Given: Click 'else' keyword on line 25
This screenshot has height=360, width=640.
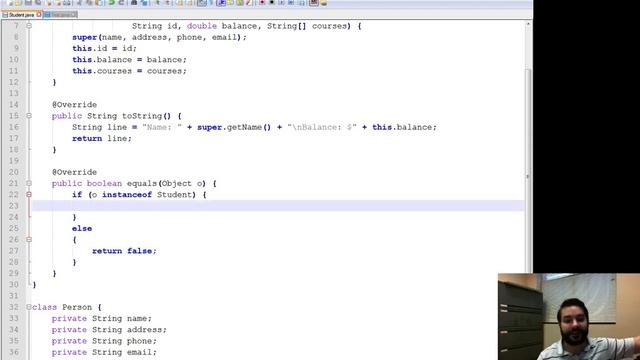Looking at the screenshot, I should click(x=82, y=229).
